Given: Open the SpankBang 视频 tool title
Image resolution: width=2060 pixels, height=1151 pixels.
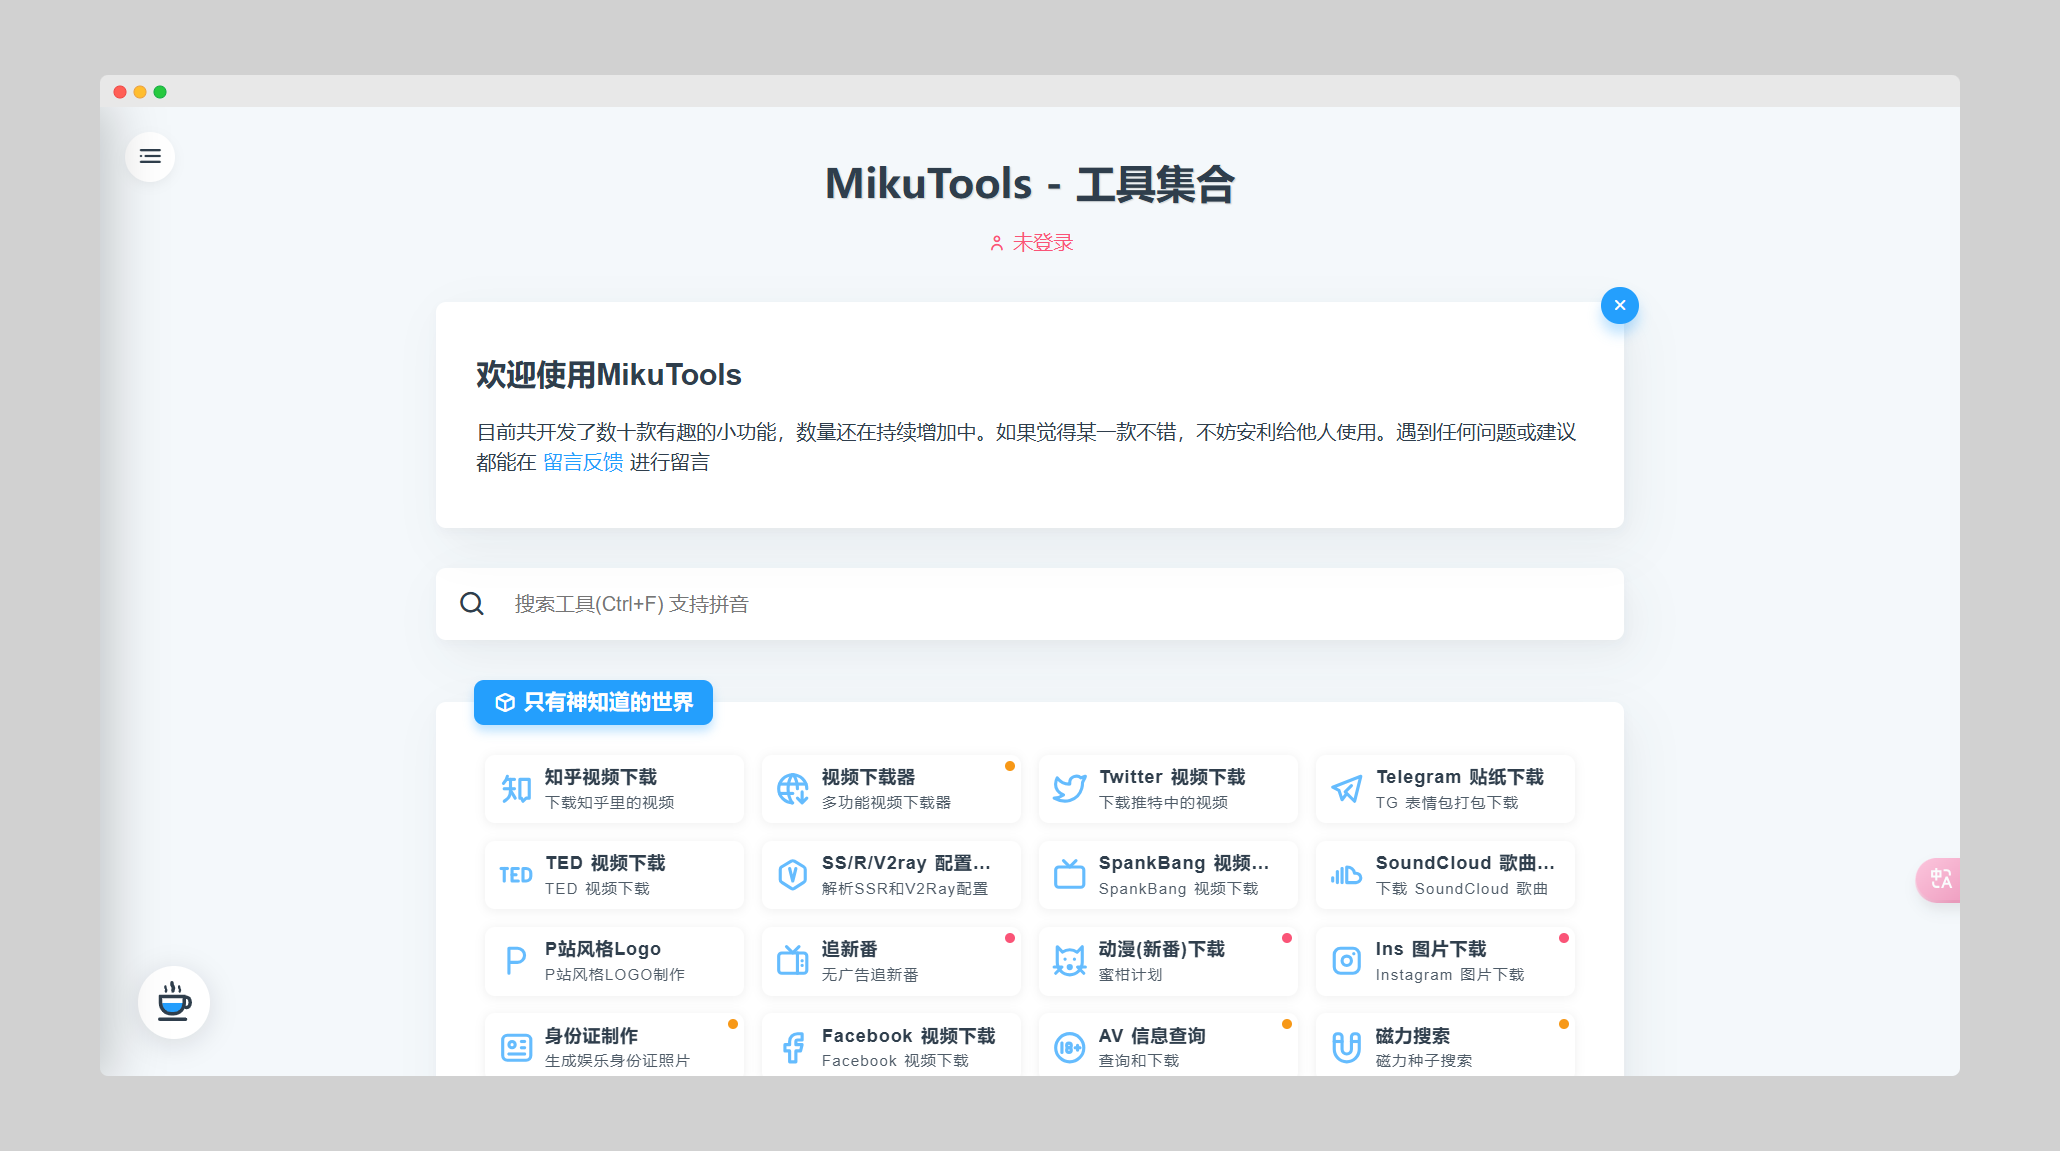Looking at the screenshot, I should pyautogui.click(x=1184, y=863).
